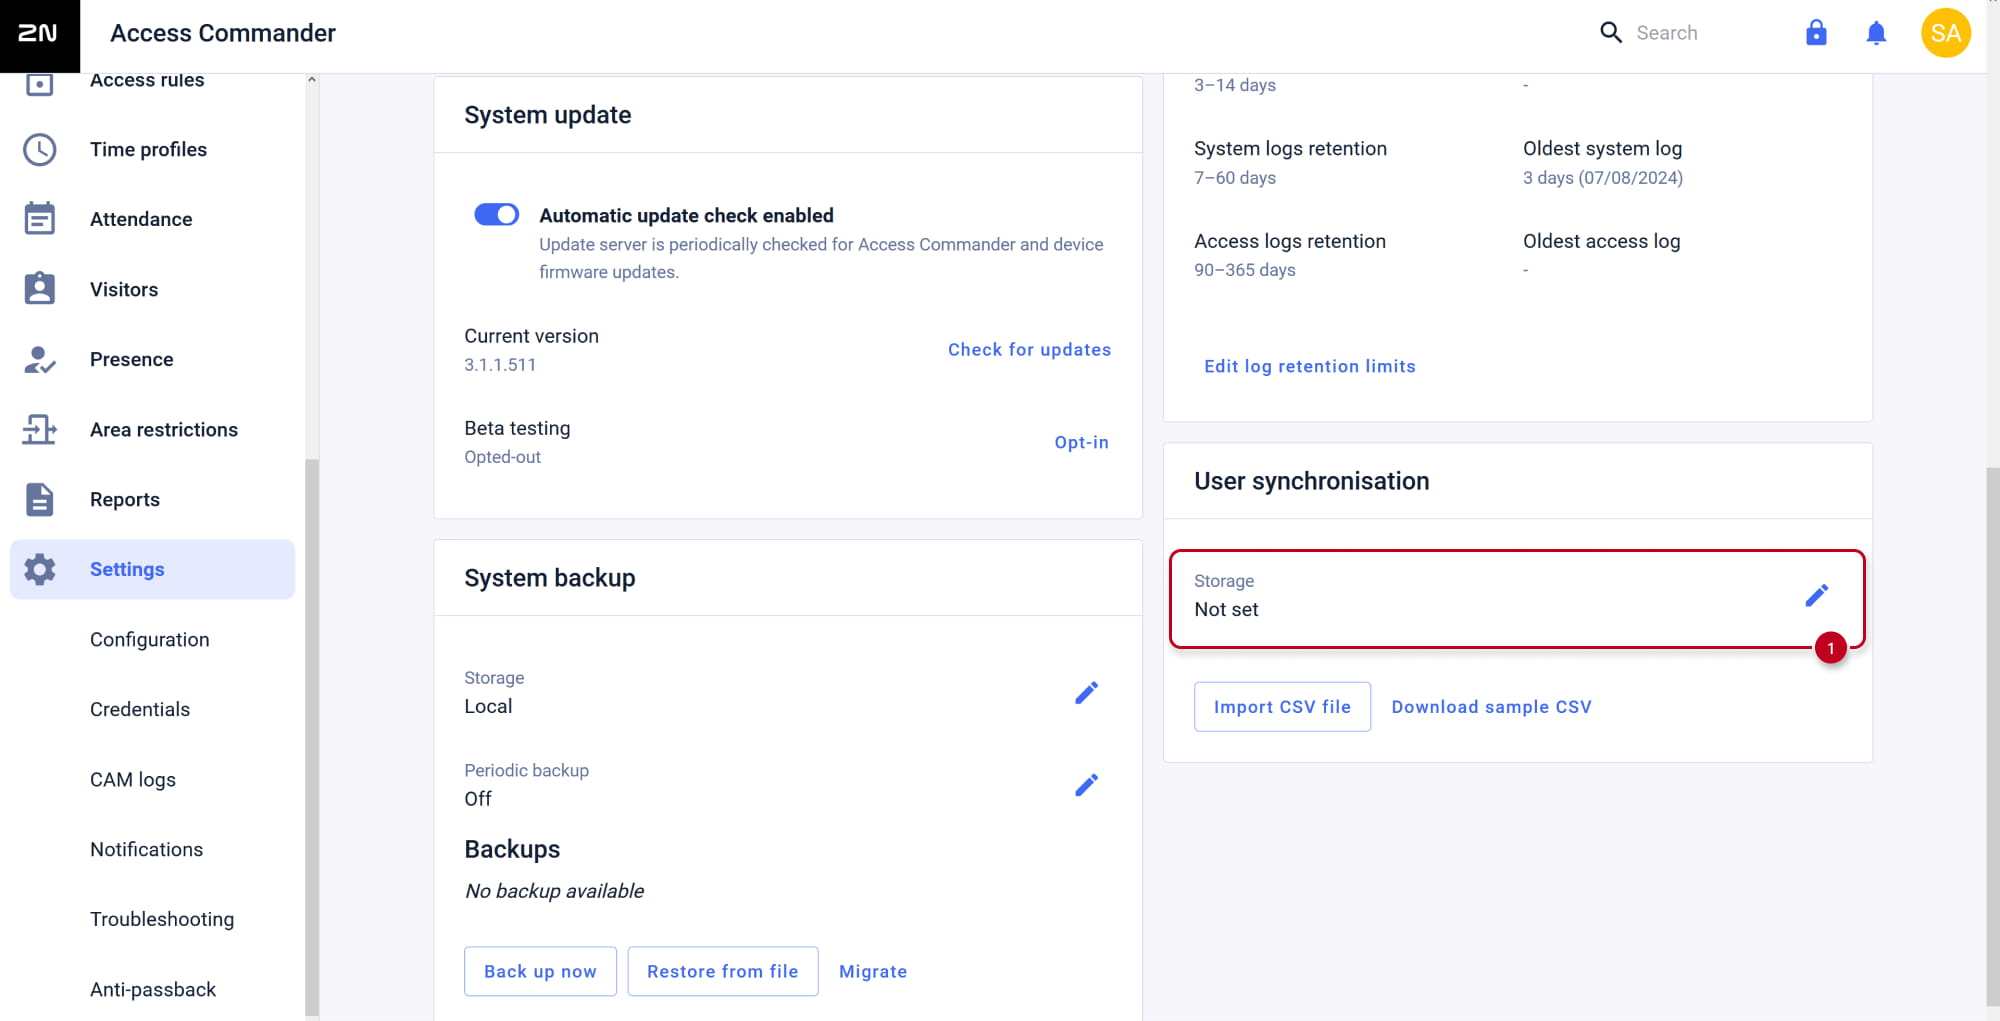Click Download sample CSV link
2000x1021 pixels.
coord(1491,707)
